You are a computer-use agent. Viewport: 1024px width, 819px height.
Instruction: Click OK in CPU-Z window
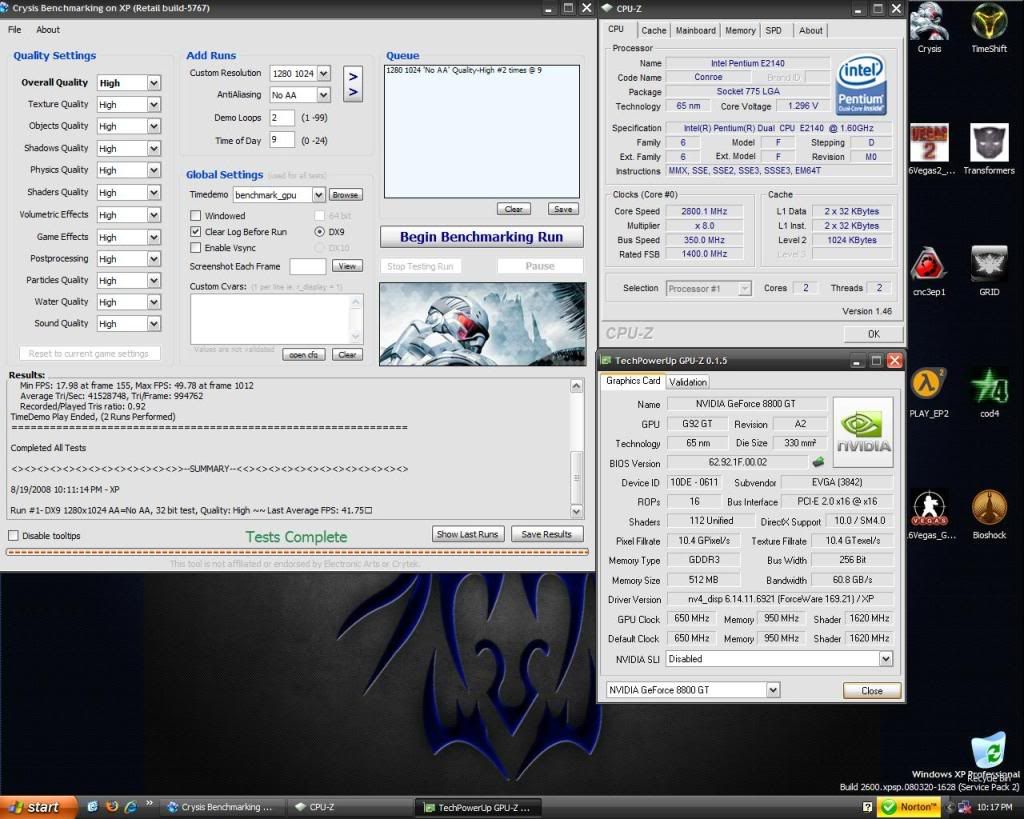click(x=874, y=334)
